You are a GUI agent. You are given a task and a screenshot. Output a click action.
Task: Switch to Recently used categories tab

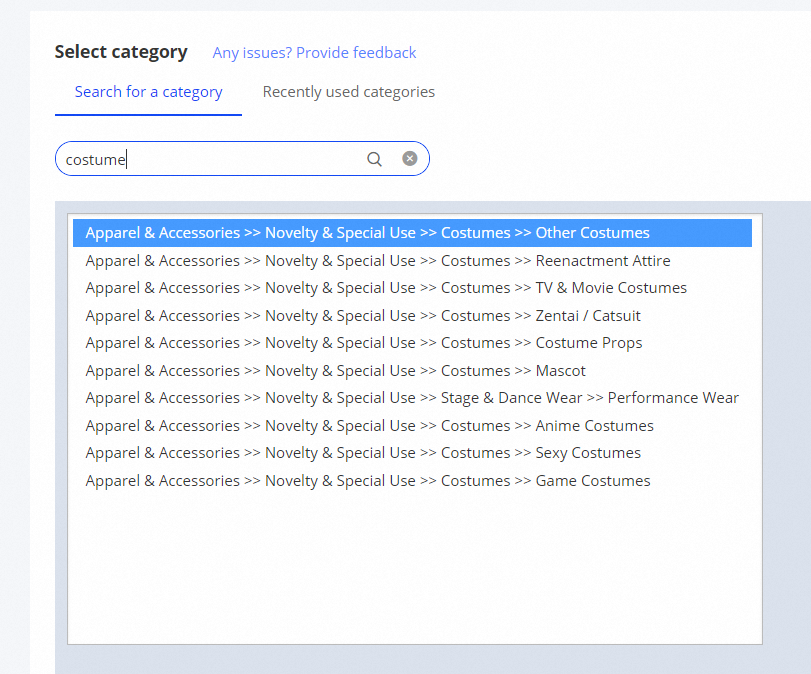348,92
